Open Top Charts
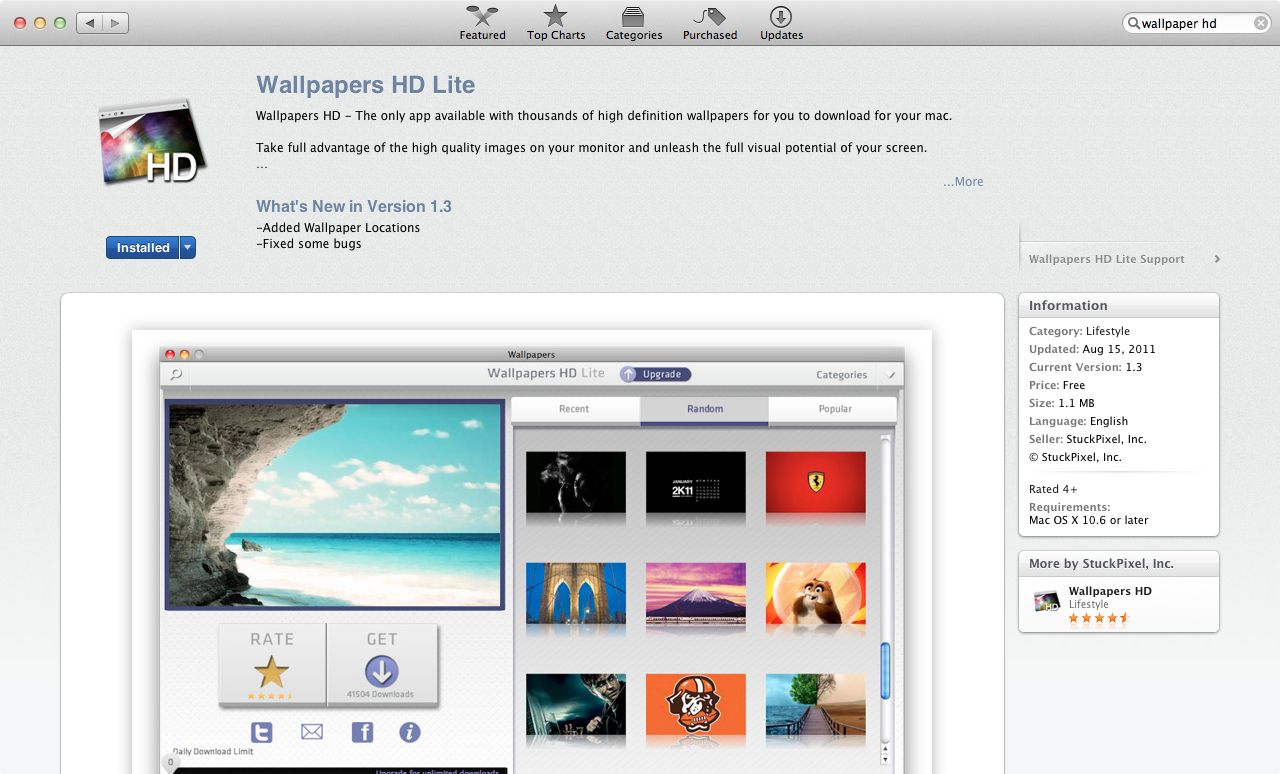Screen dimensions: 1280x774 (x=556, y=22)
